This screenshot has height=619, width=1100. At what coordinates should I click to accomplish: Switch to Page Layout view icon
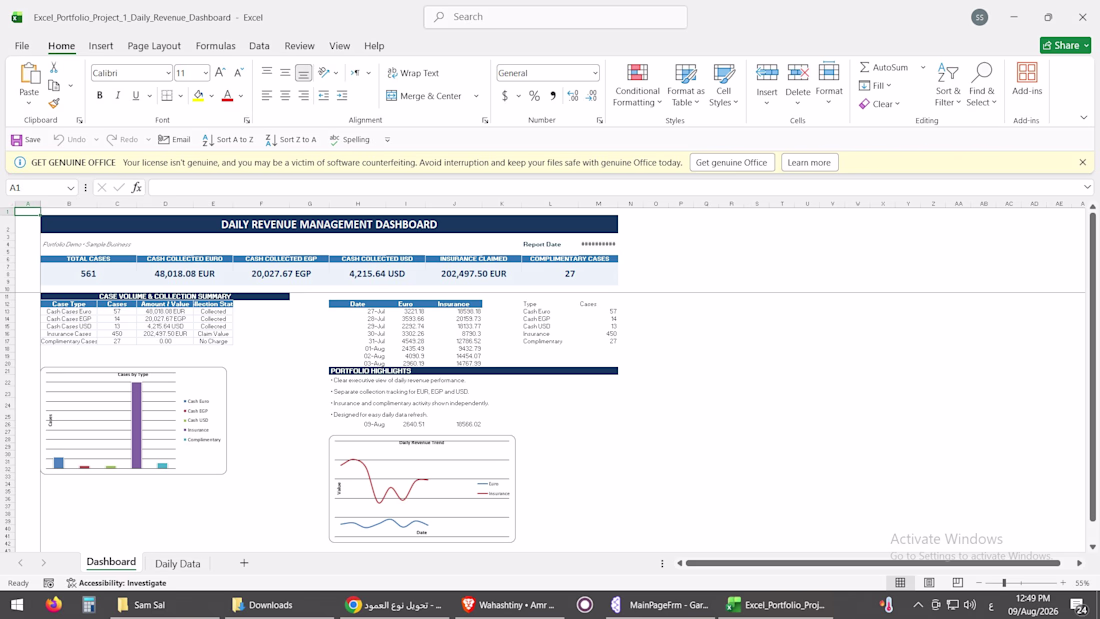point(929,583)
